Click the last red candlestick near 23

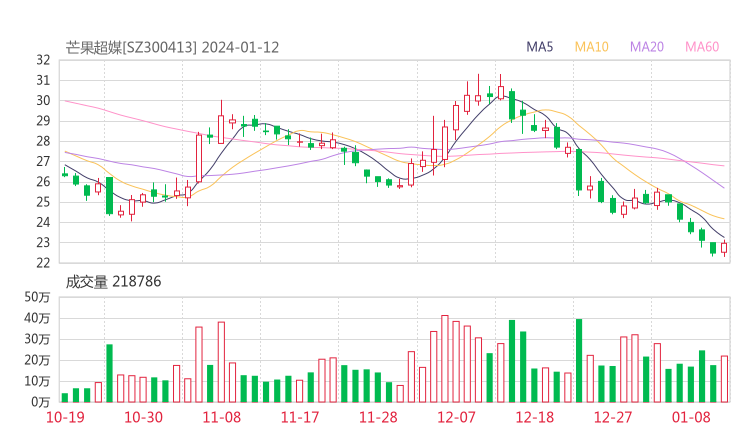724,248
